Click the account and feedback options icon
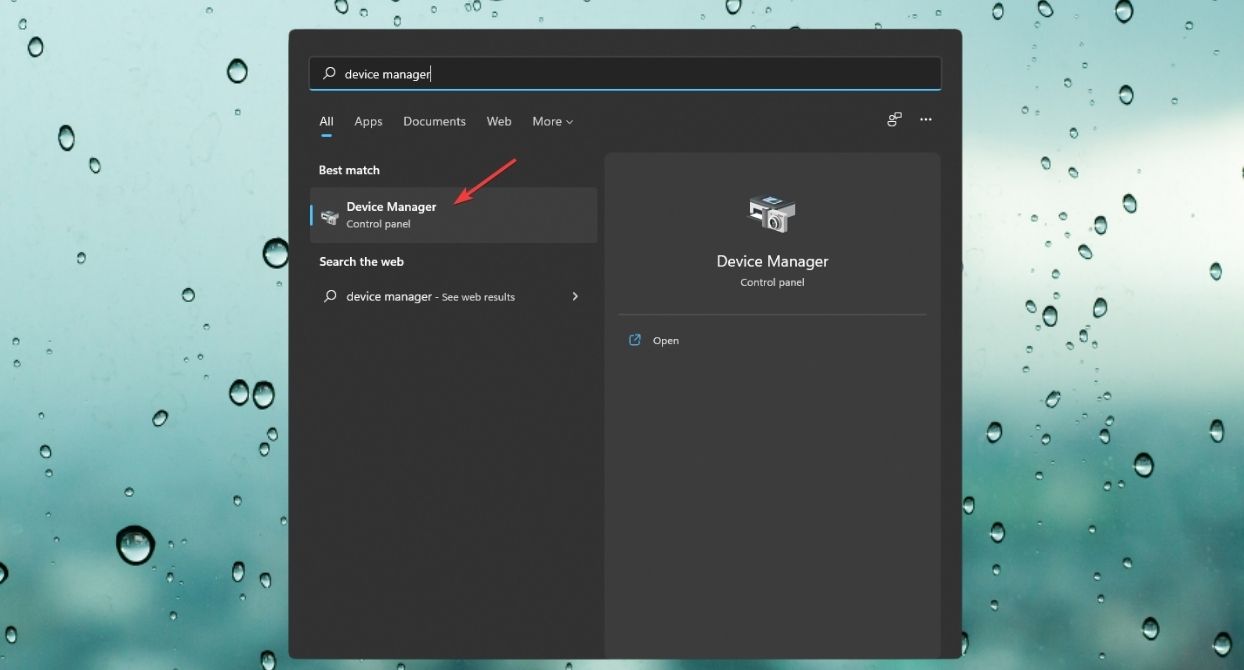The width and height of the screenshot is (1244, 670). point(893,119)
